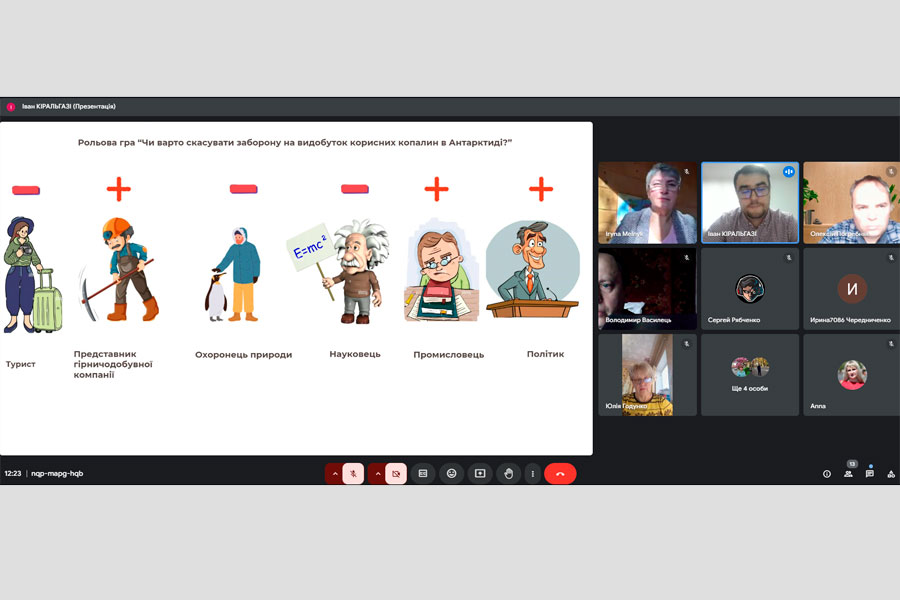Click the 12:23 meeting clock
The width and height of the screenshot is (900, 600).
coord(13,474)
